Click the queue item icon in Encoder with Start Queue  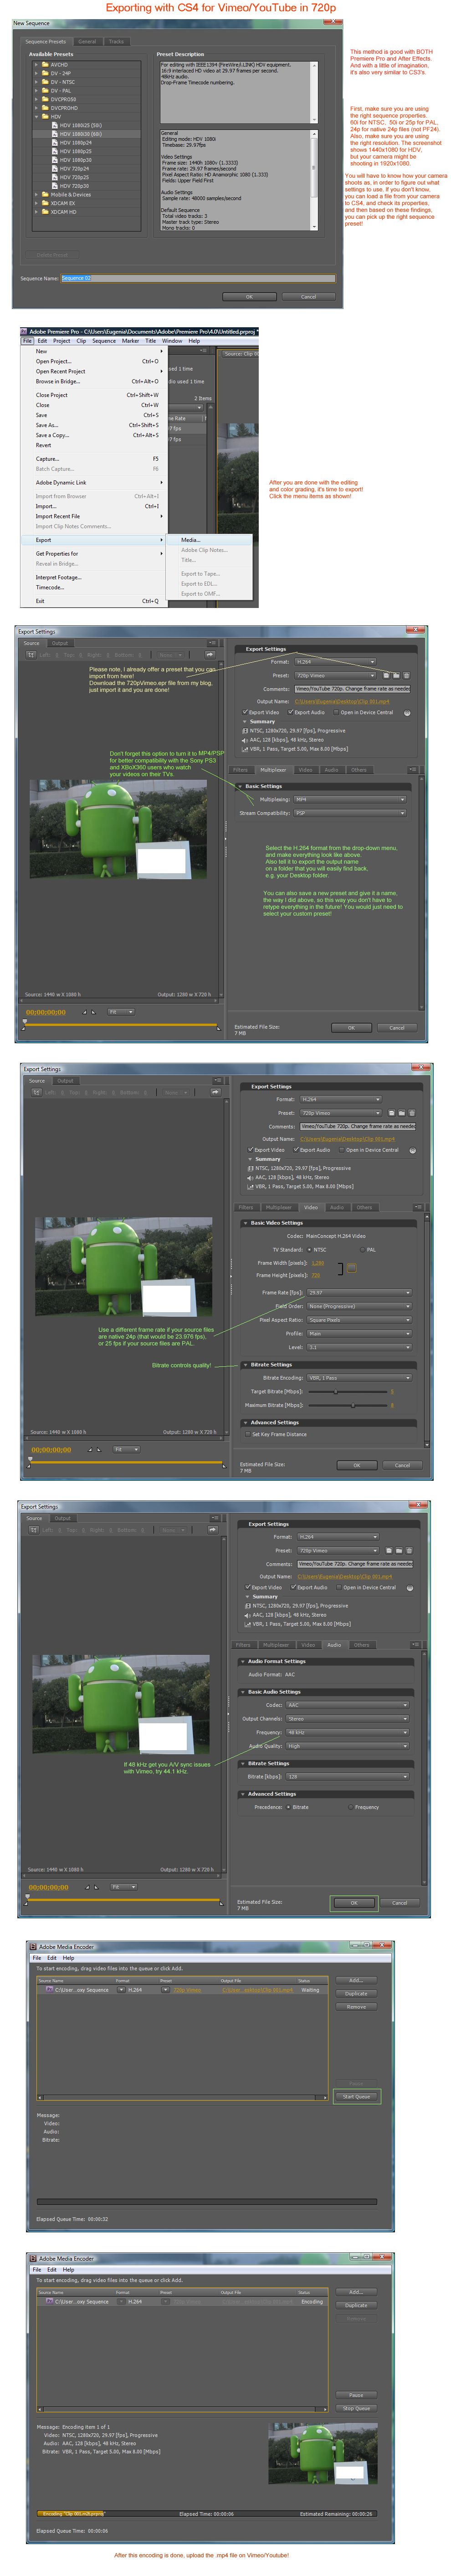coord(50,1990)
